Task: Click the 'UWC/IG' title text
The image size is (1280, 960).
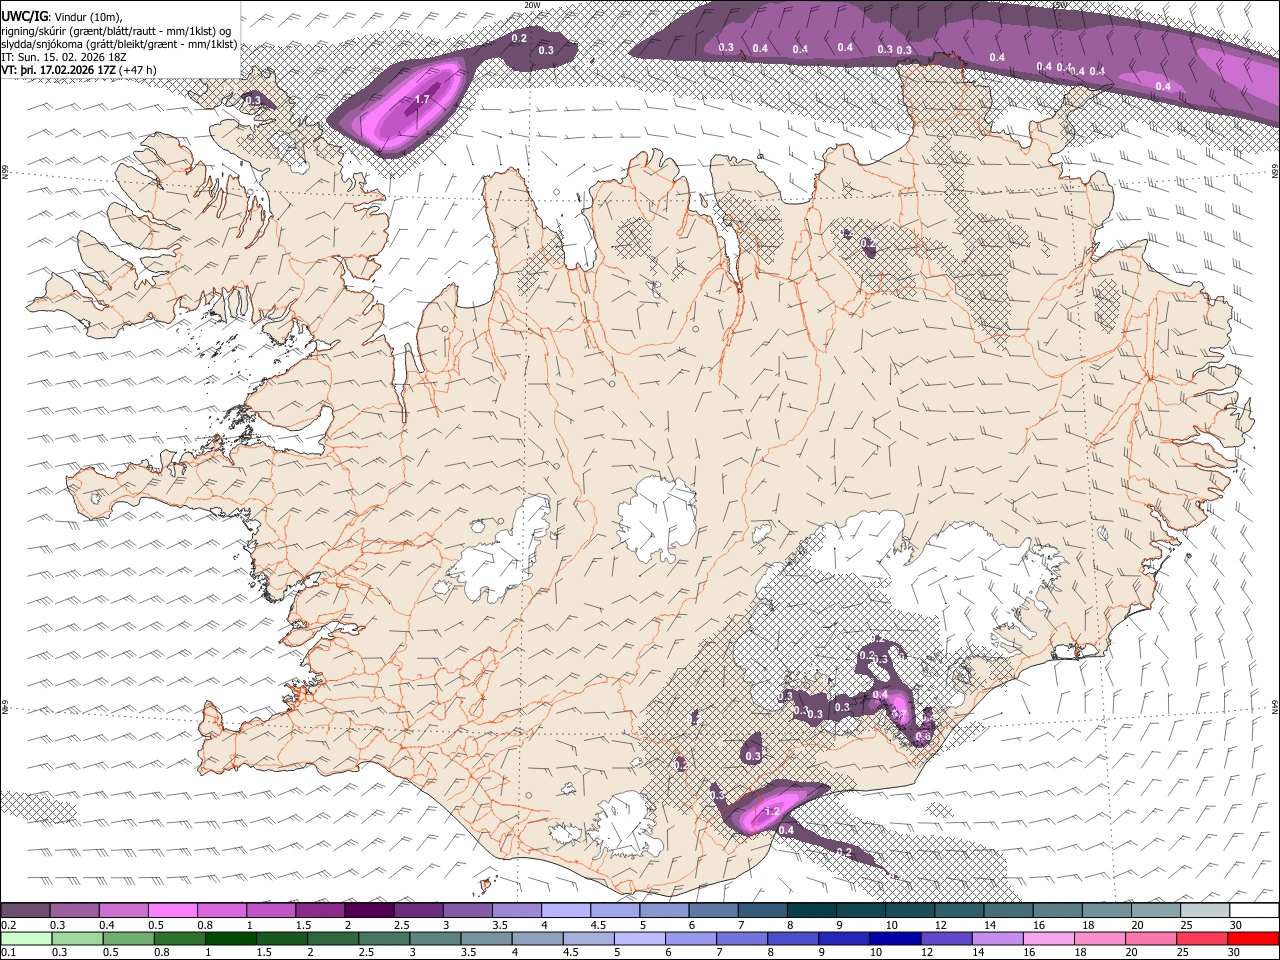Action: tap(24, 16)
